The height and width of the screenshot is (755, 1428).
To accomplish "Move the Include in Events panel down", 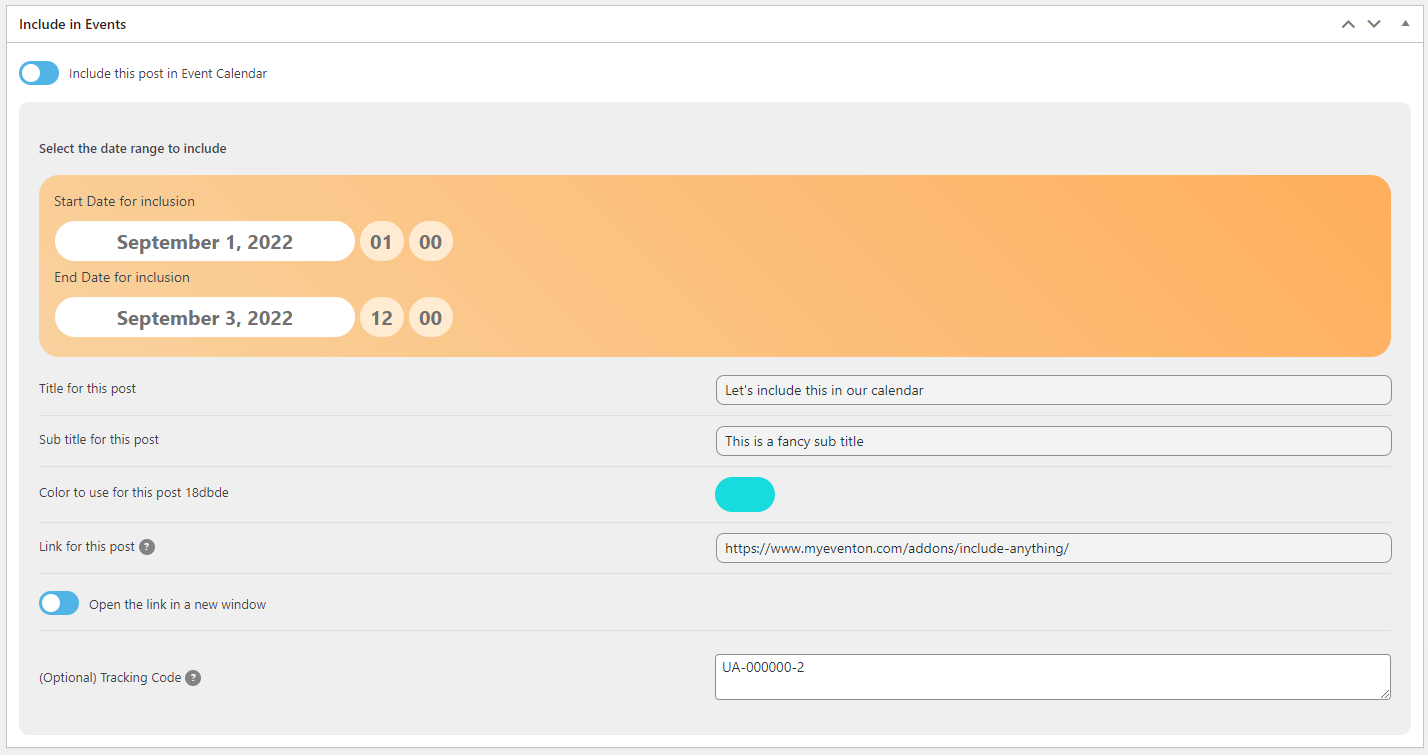I will tap(1374, 24).
